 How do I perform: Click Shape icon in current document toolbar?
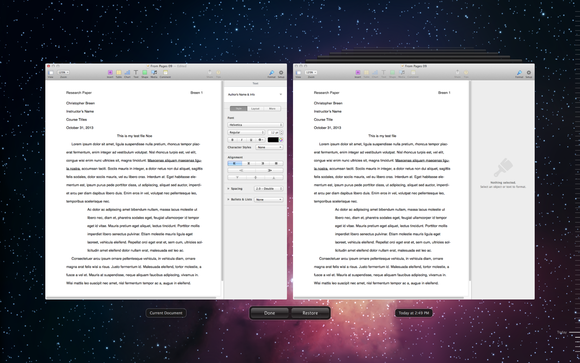pyautogui.click(x=145, y=73)
